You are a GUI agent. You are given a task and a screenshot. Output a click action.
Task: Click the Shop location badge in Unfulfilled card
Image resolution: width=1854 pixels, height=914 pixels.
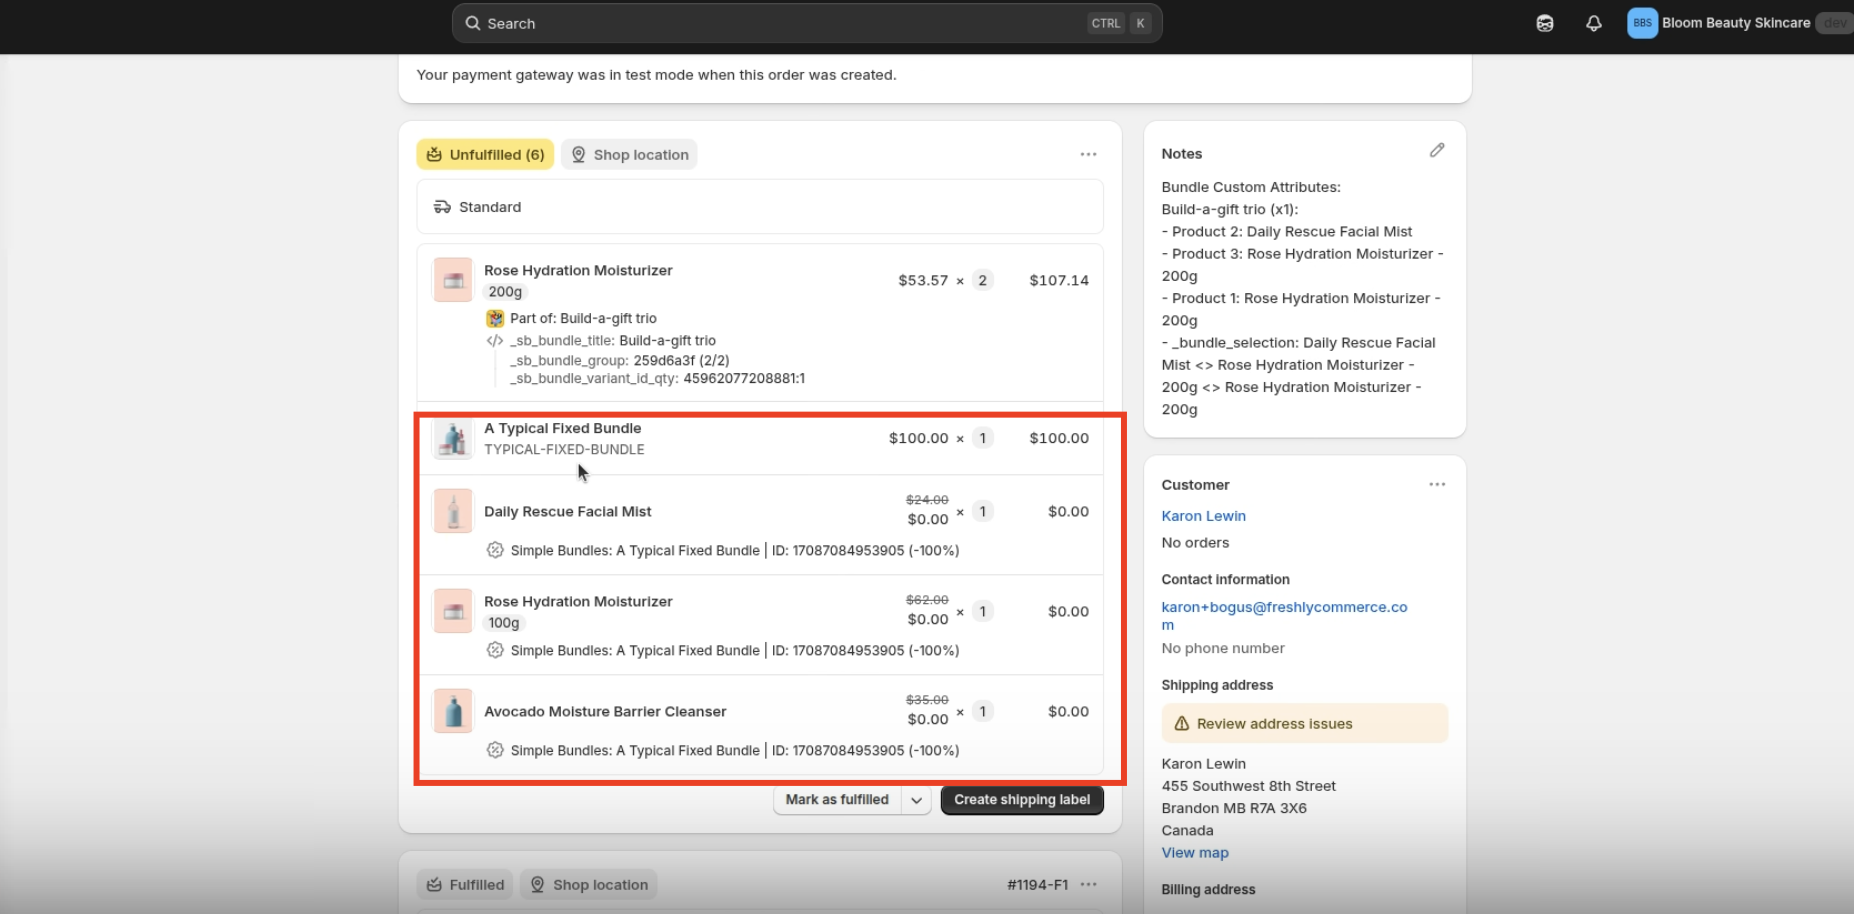629,154
